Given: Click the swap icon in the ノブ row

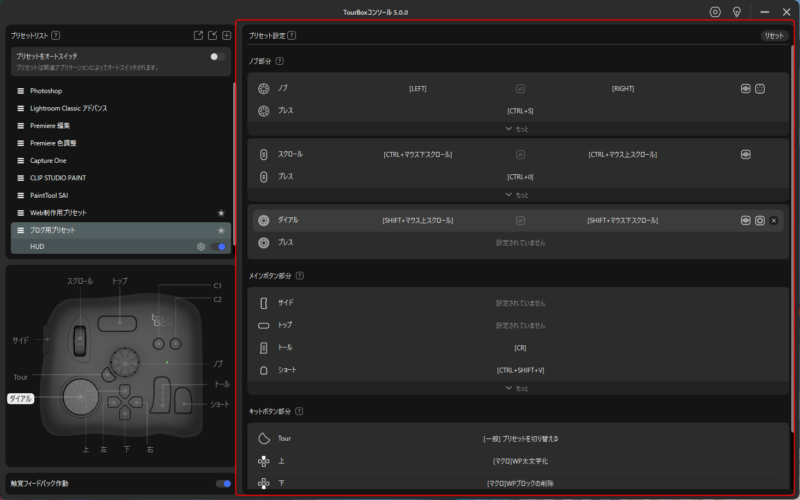Looking at the screenshot, I should click(x=520, y=89).
